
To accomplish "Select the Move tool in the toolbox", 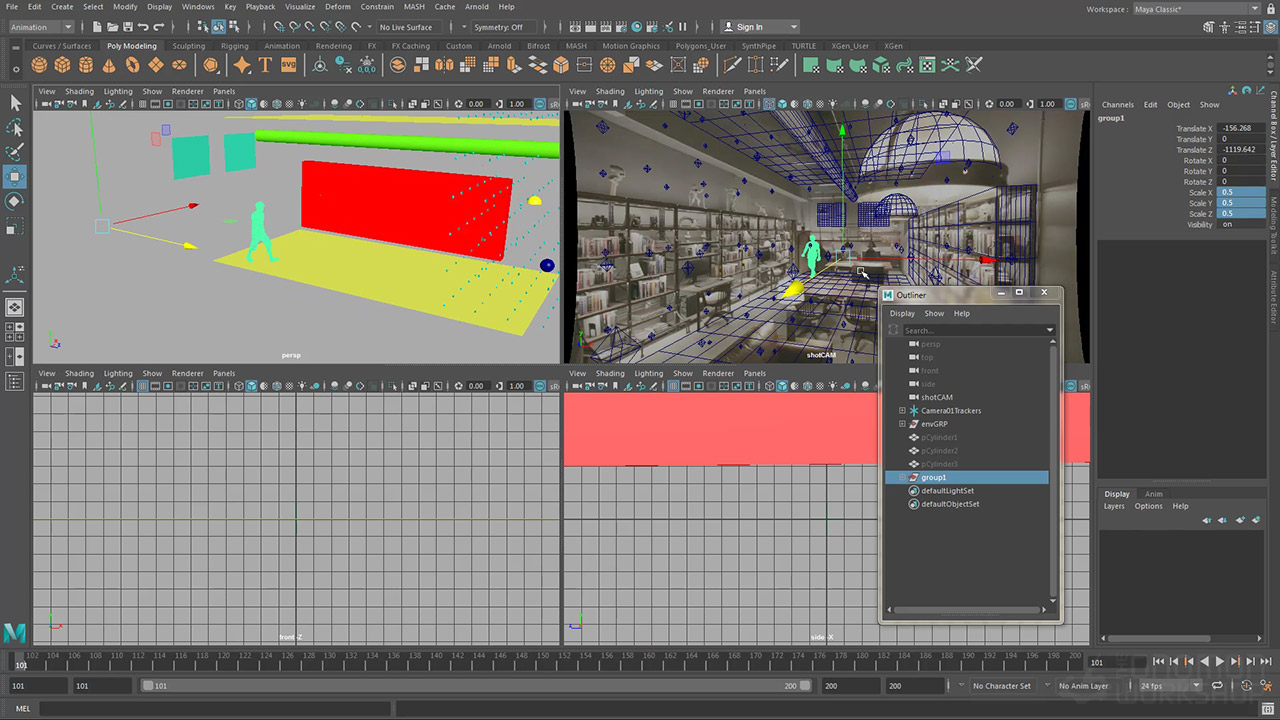I will pyautogui.click(x=15, y=177).
